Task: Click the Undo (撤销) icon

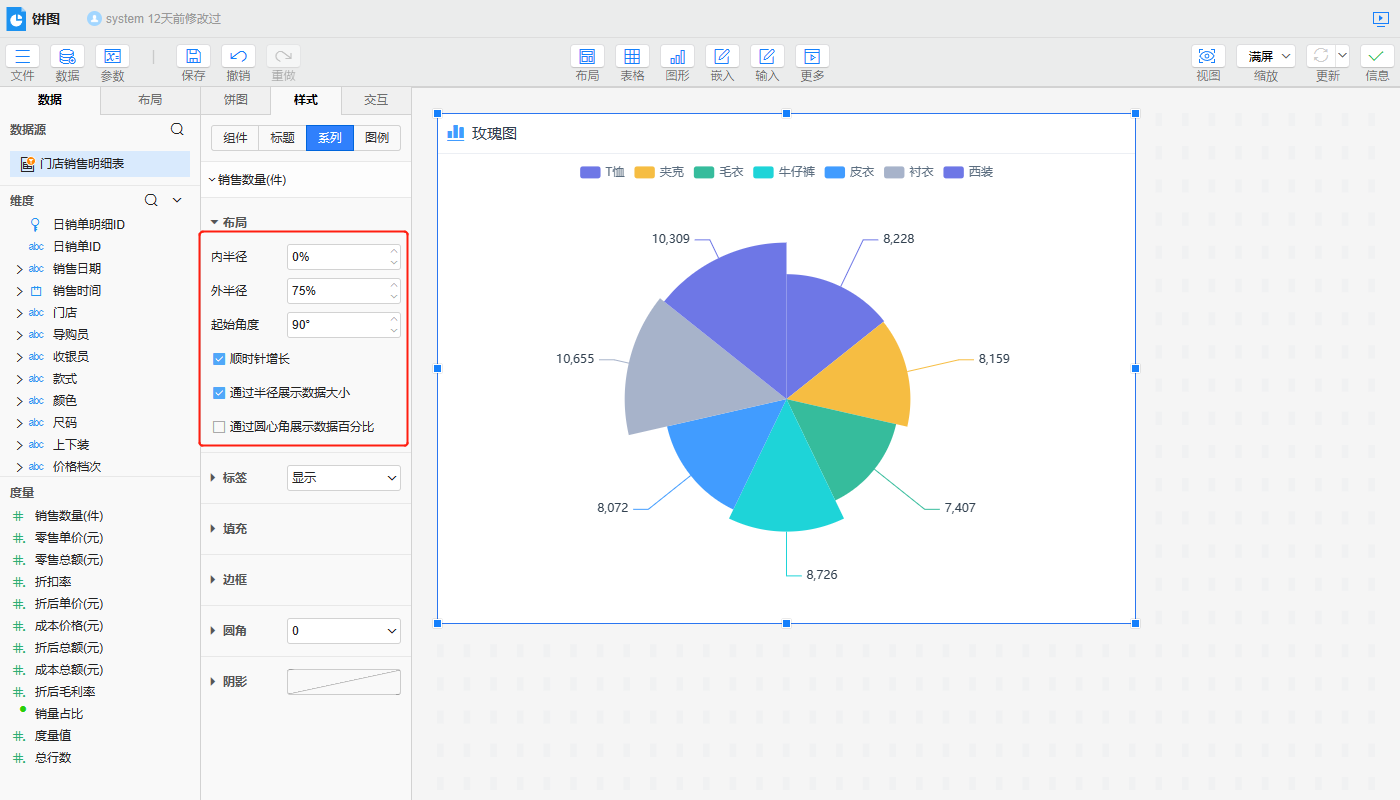Action: point(238,57)
